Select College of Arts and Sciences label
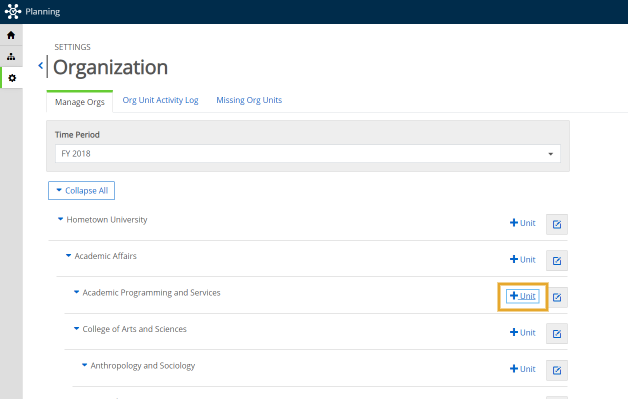Screen dimensions: 628x399 pos(135,329)
